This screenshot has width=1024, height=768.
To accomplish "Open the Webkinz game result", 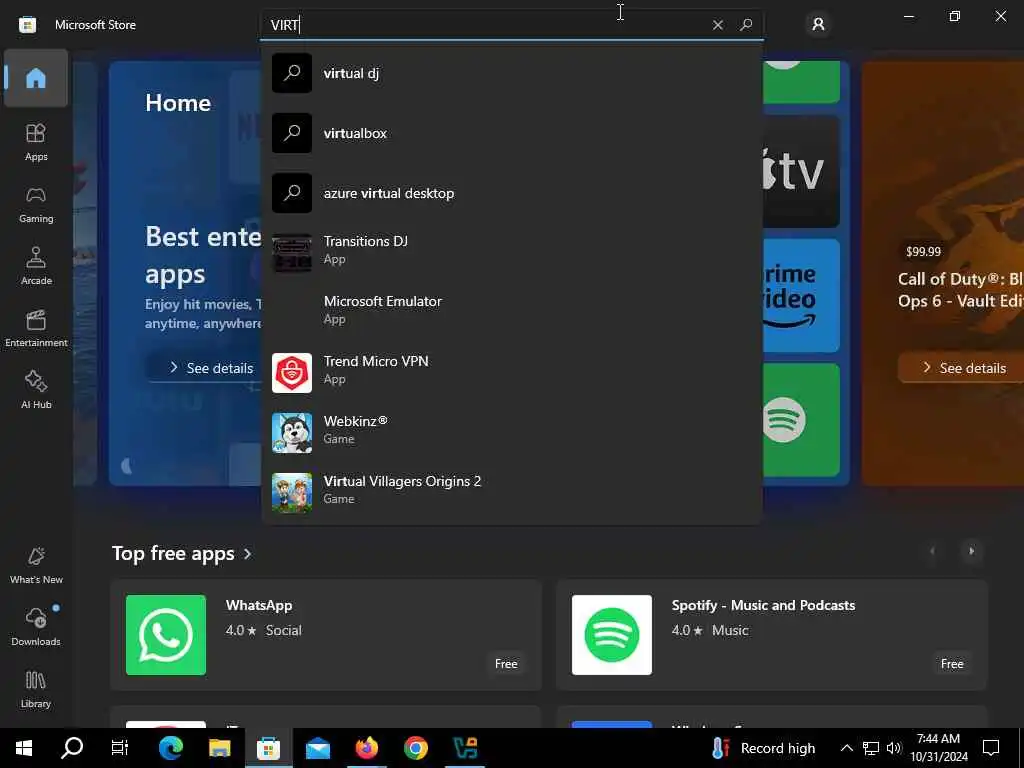I will point(511,433).
